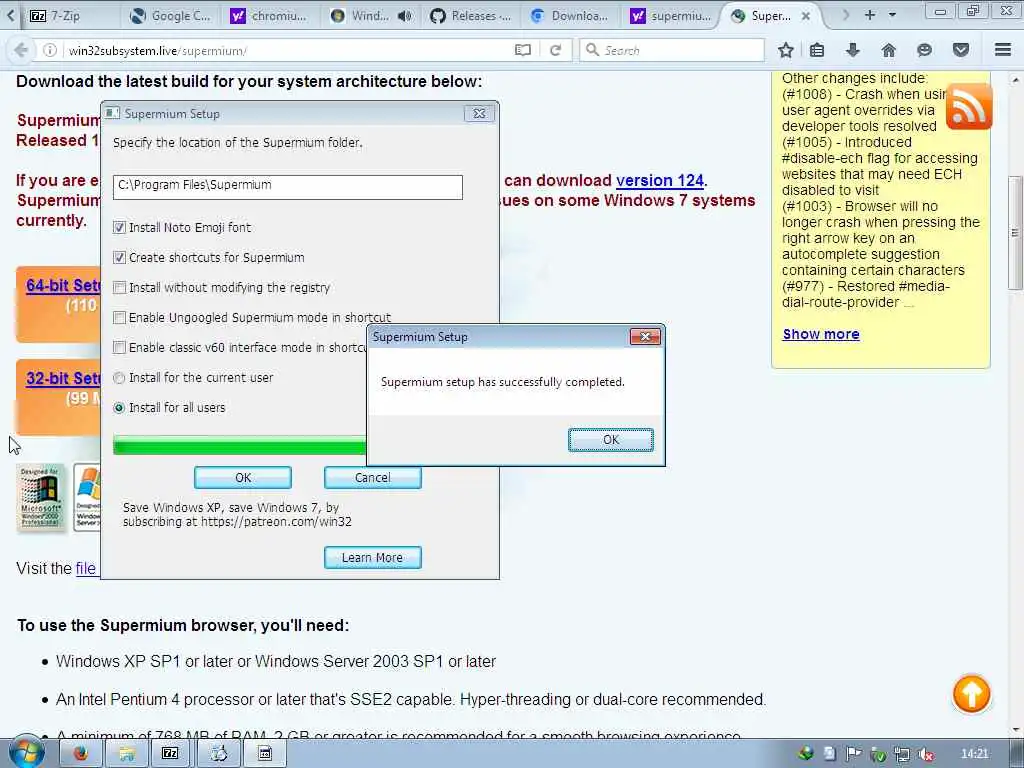This screenshot has height=768, width=1024.
Task: Mute audio on the Wind... tab
Action: pyautogui.click(x=404, y=16)
